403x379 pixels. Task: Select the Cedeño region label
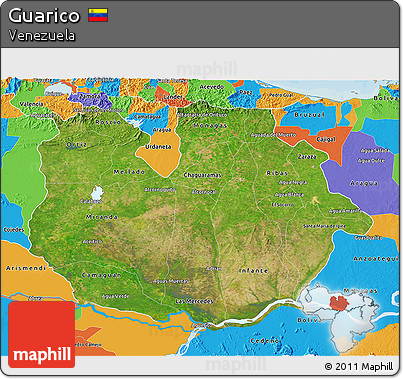[265, 341]
